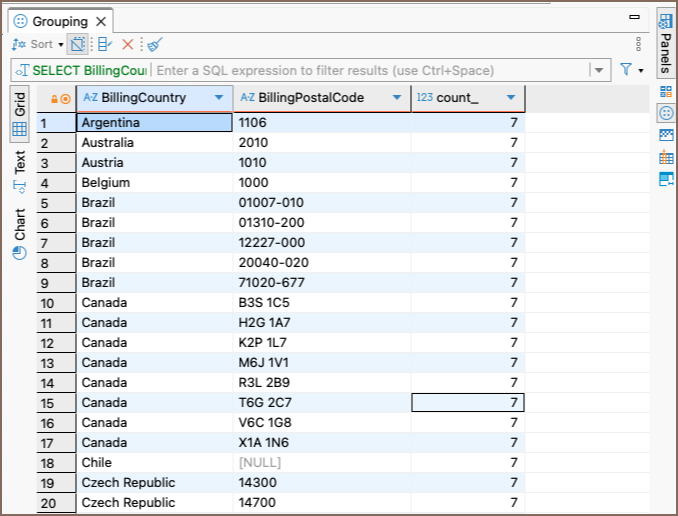Close the Grouping tab
Screen dimensions: 678x516
point(101,21)
